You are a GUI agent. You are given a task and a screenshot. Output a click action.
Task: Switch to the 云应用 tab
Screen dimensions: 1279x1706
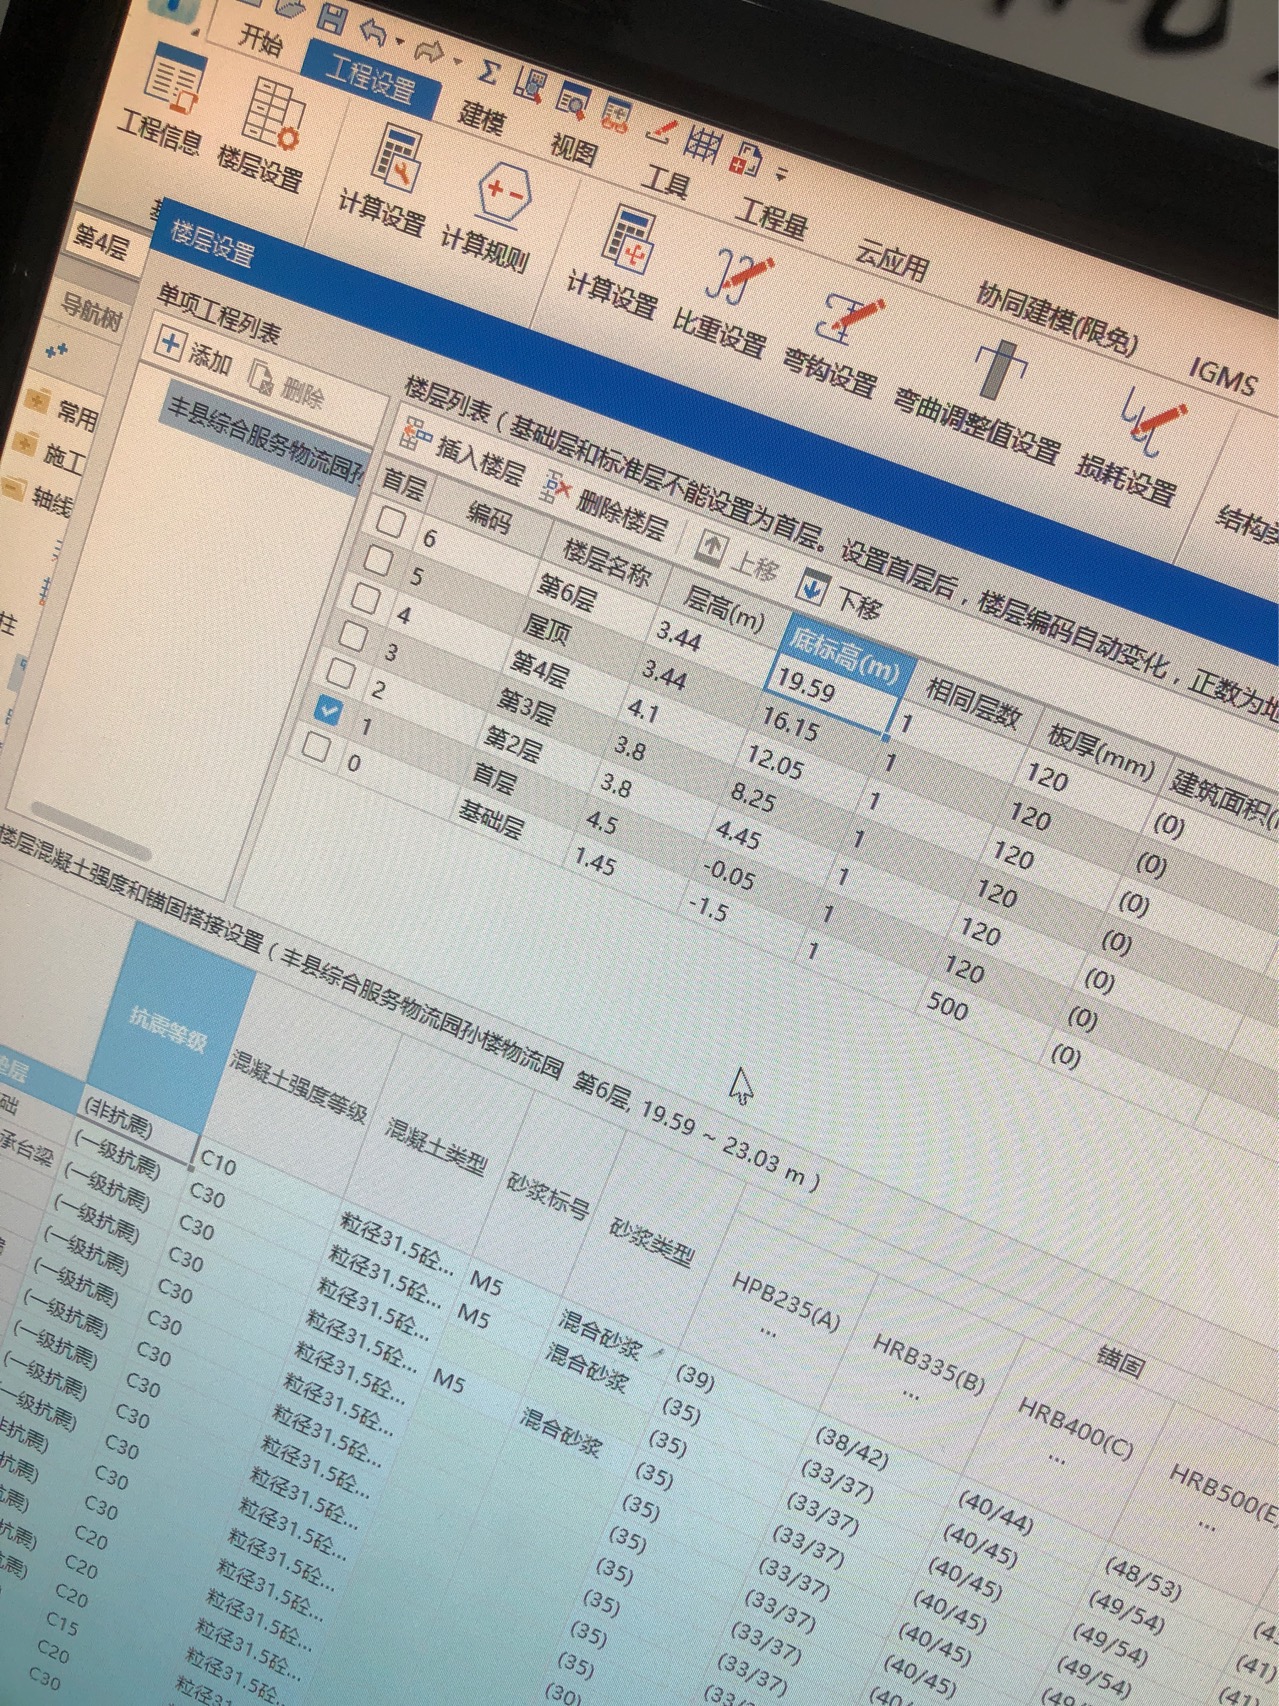891,261
